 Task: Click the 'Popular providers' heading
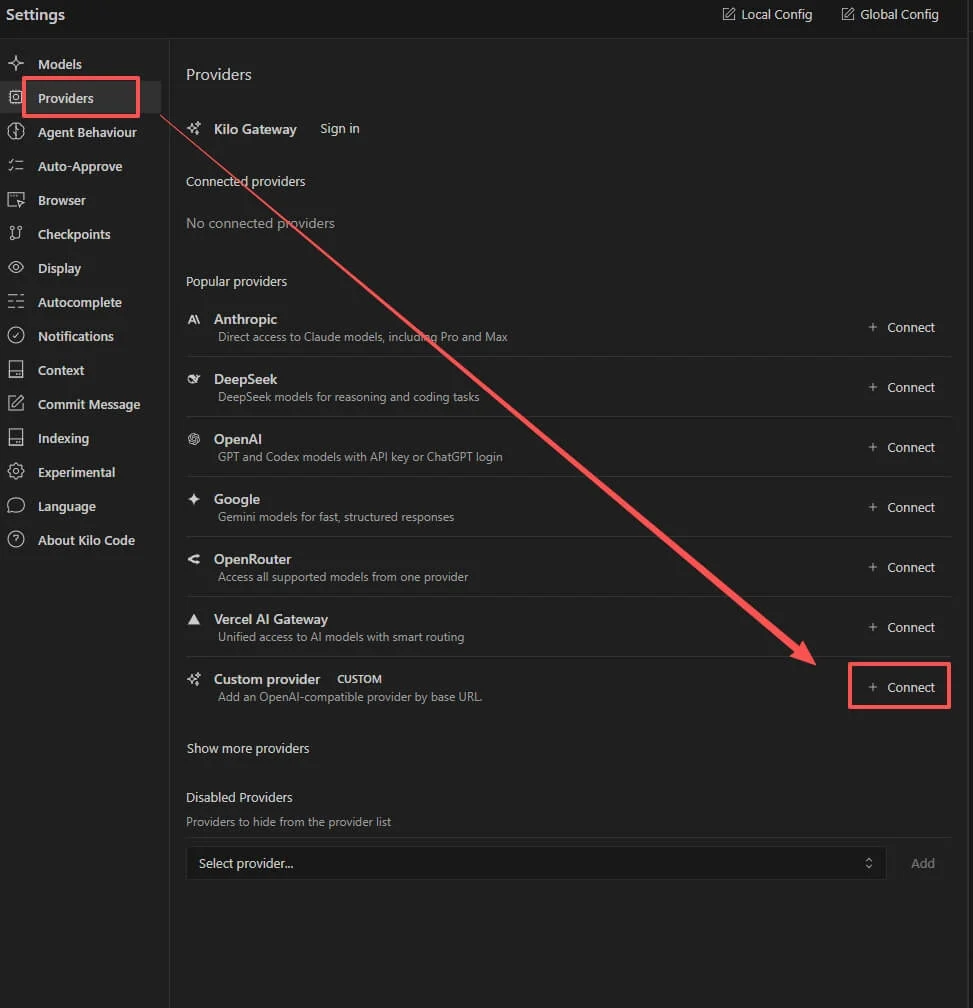(x=237, y=282)
